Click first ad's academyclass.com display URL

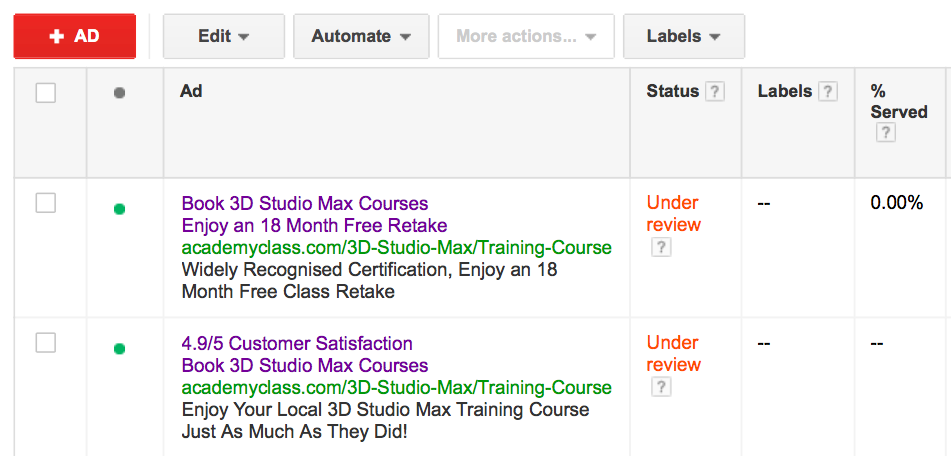(396, 248)
